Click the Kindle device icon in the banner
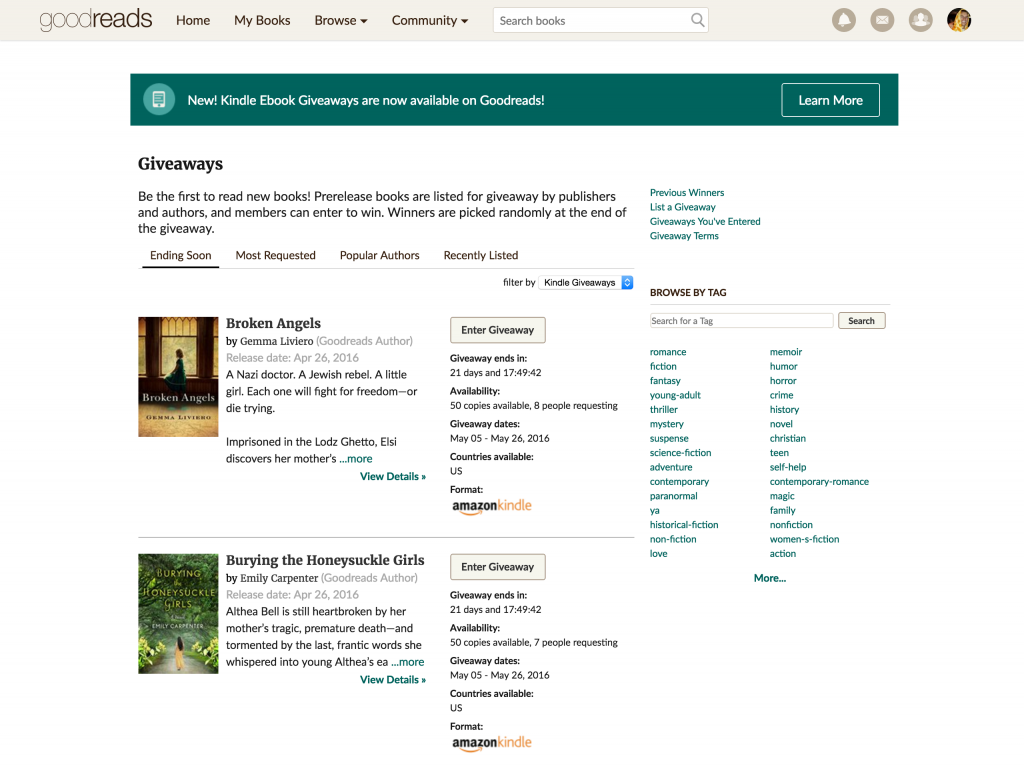This screenshot has width=1024, height=769. [x=159, y=99]
